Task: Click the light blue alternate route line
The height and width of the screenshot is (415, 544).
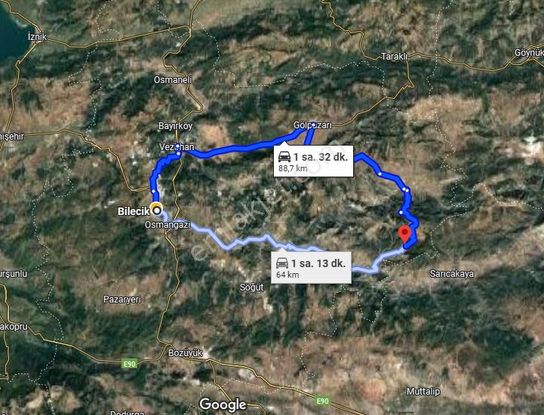Action: [x=243, y=241]
